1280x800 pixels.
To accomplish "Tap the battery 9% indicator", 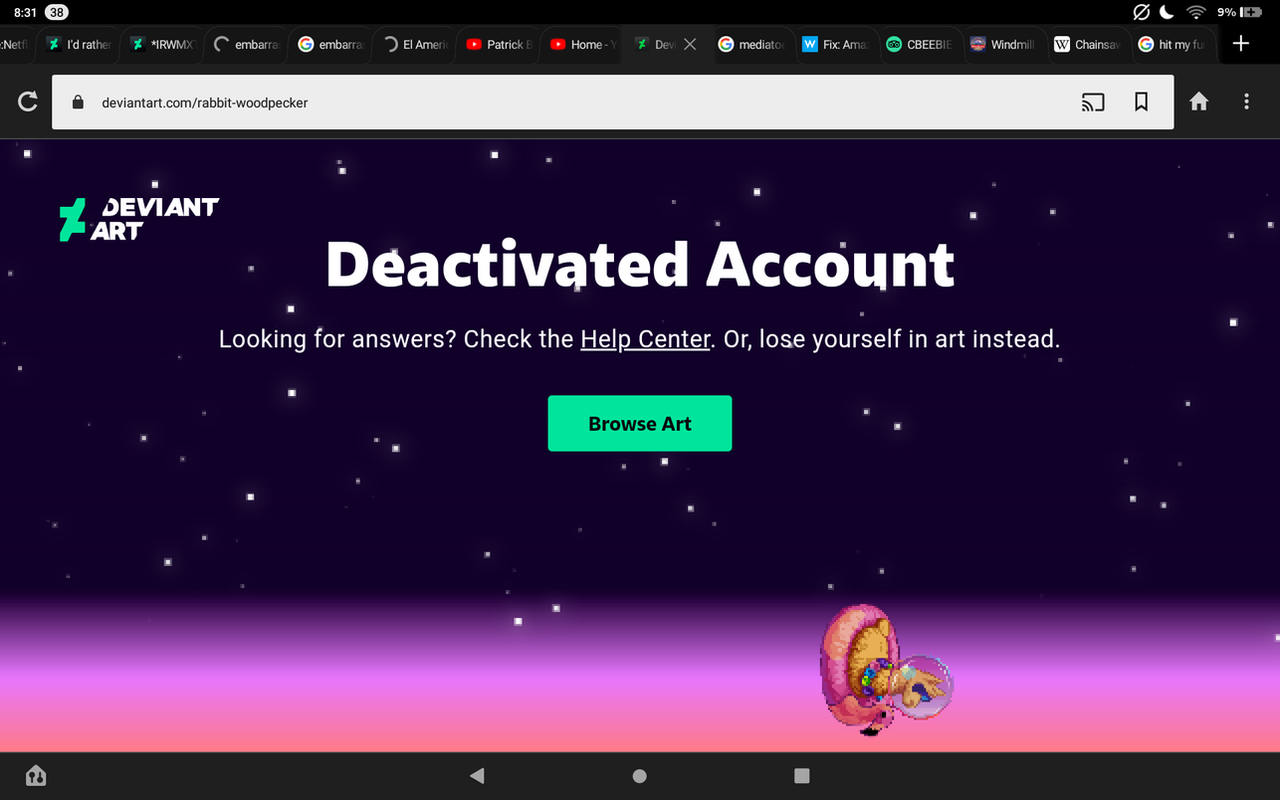I will pyautogui.click(x=1240, y=12).
